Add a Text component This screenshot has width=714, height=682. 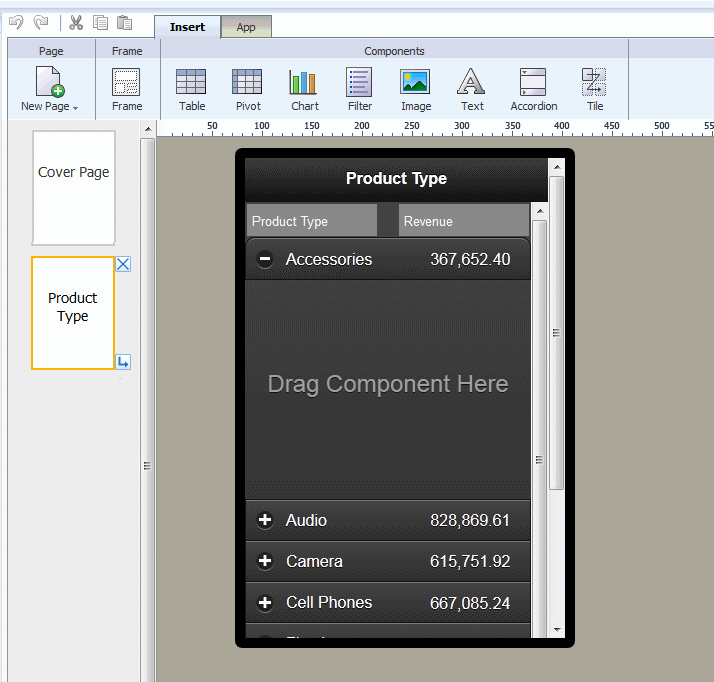coord(471,89)
